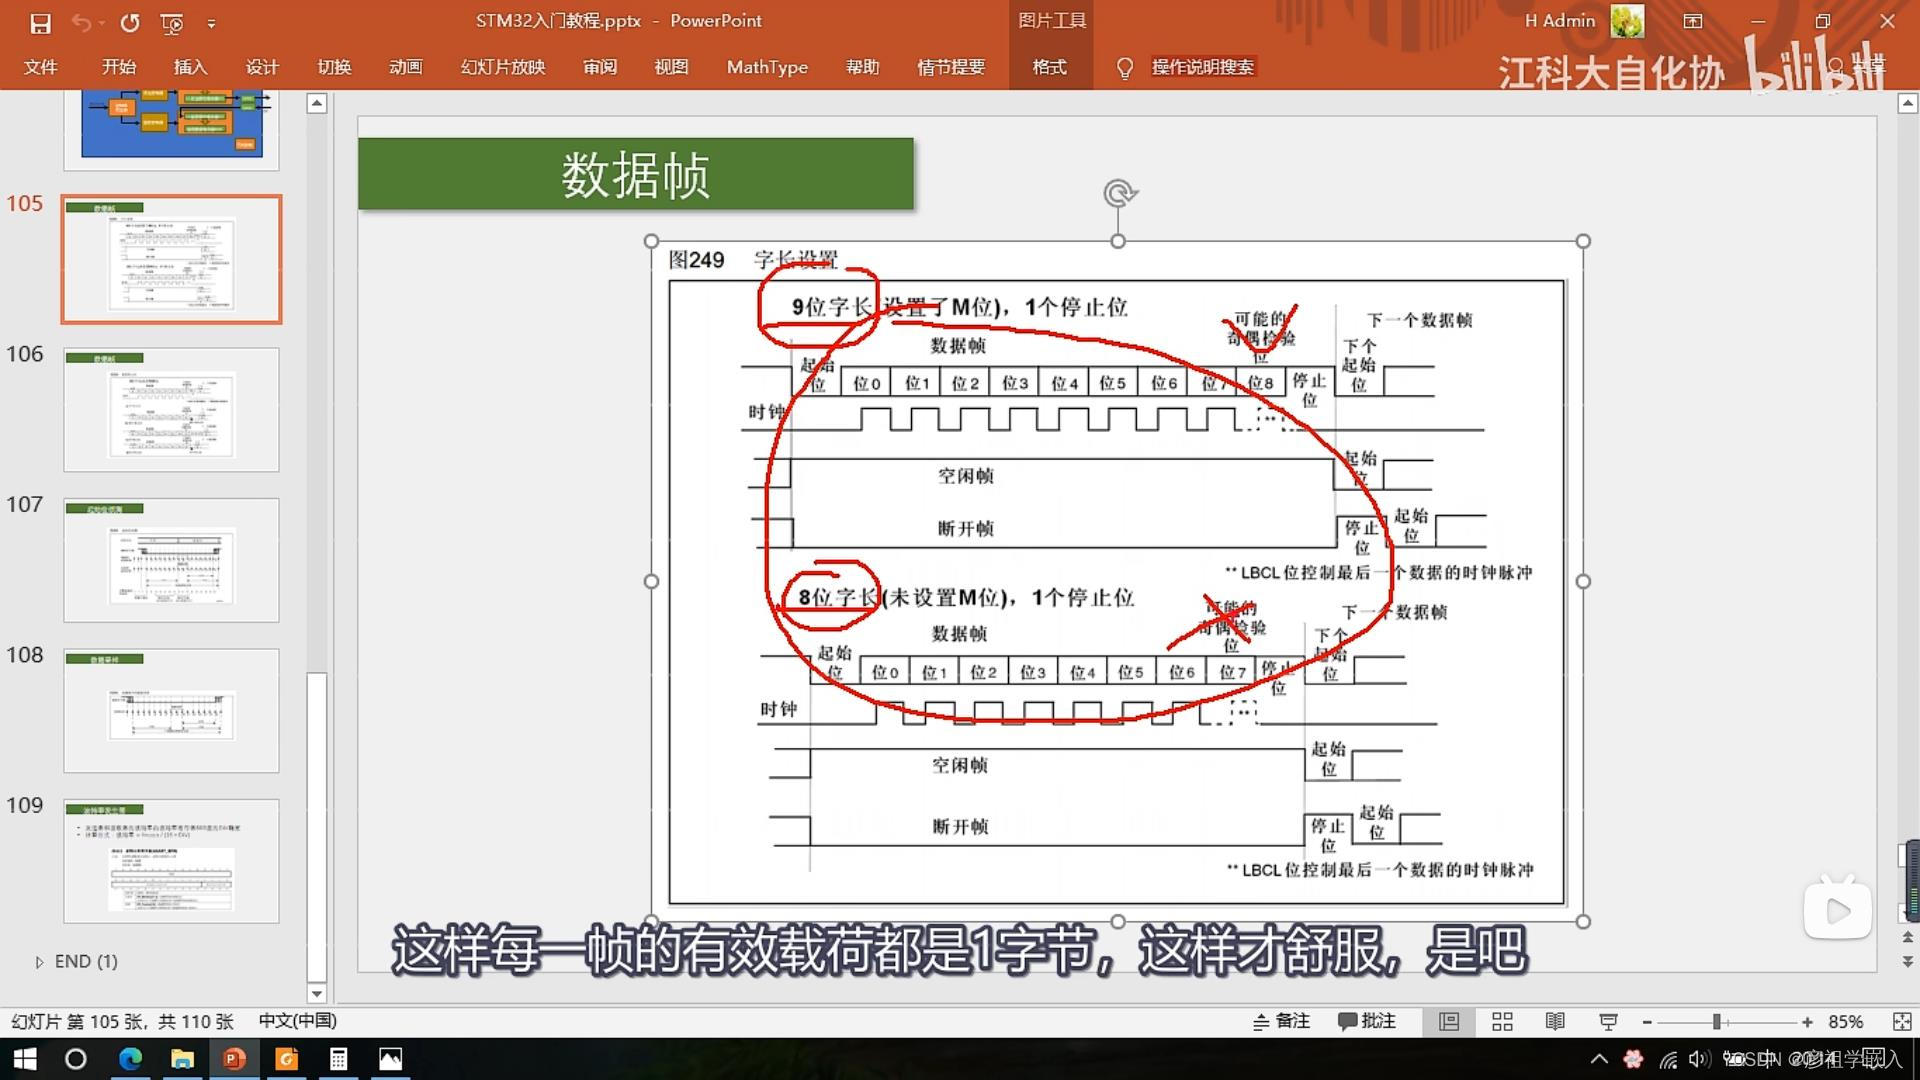This screenshot has width=1920, height=1080.
Task: Toggle the 批注 comments pane
Action: (1366, 1021)
